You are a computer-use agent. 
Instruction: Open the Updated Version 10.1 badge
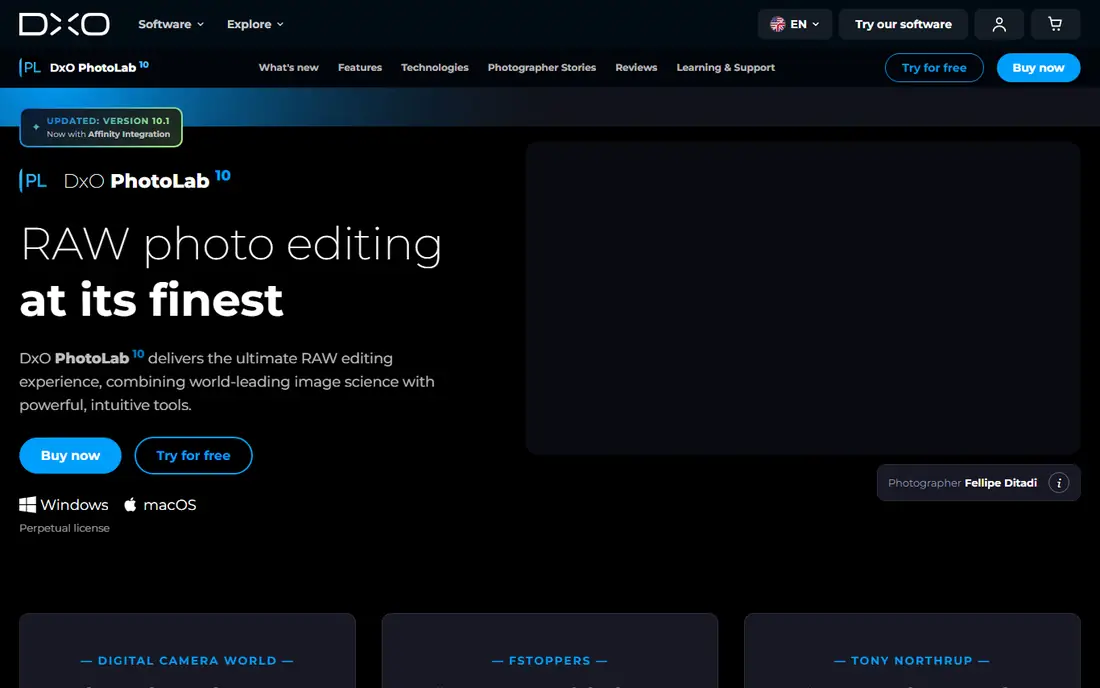(x=101, y=127)
